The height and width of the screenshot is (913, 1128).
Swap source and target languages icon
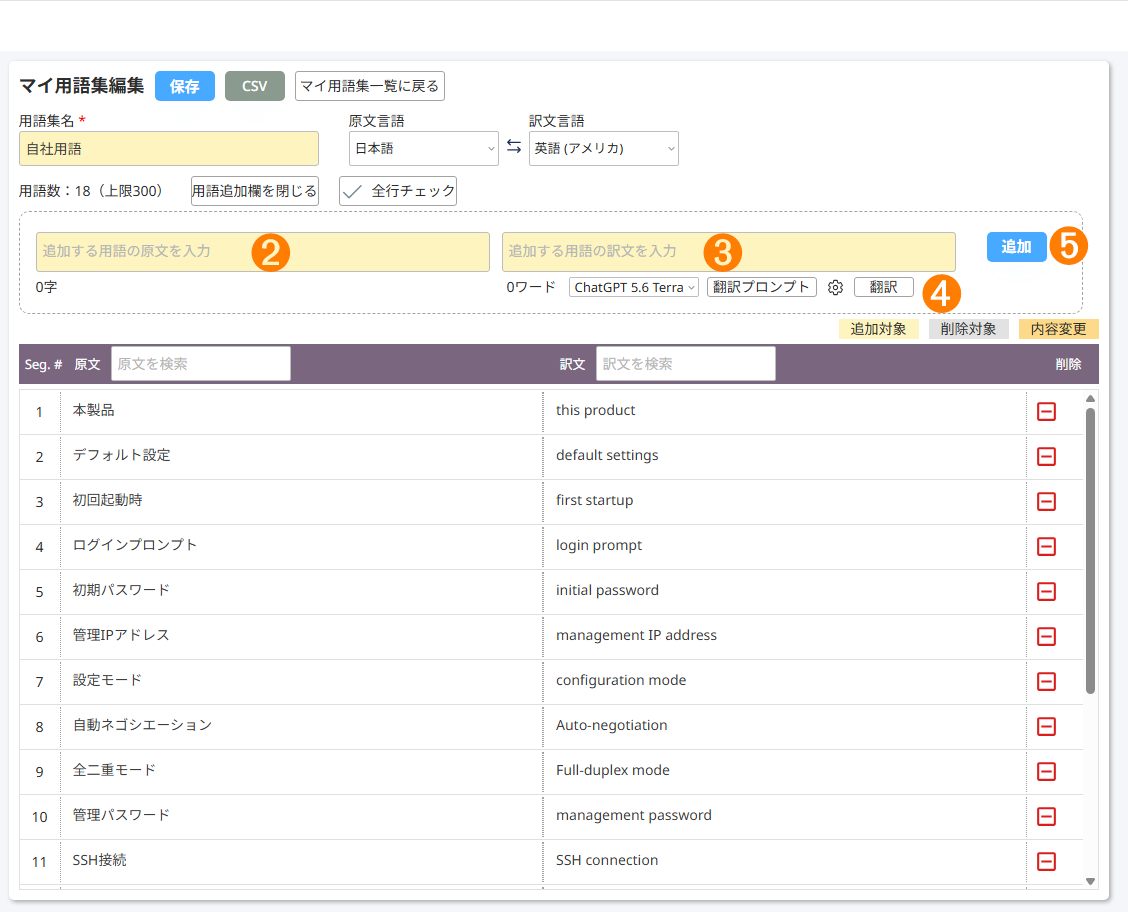(x=514, y=147)
